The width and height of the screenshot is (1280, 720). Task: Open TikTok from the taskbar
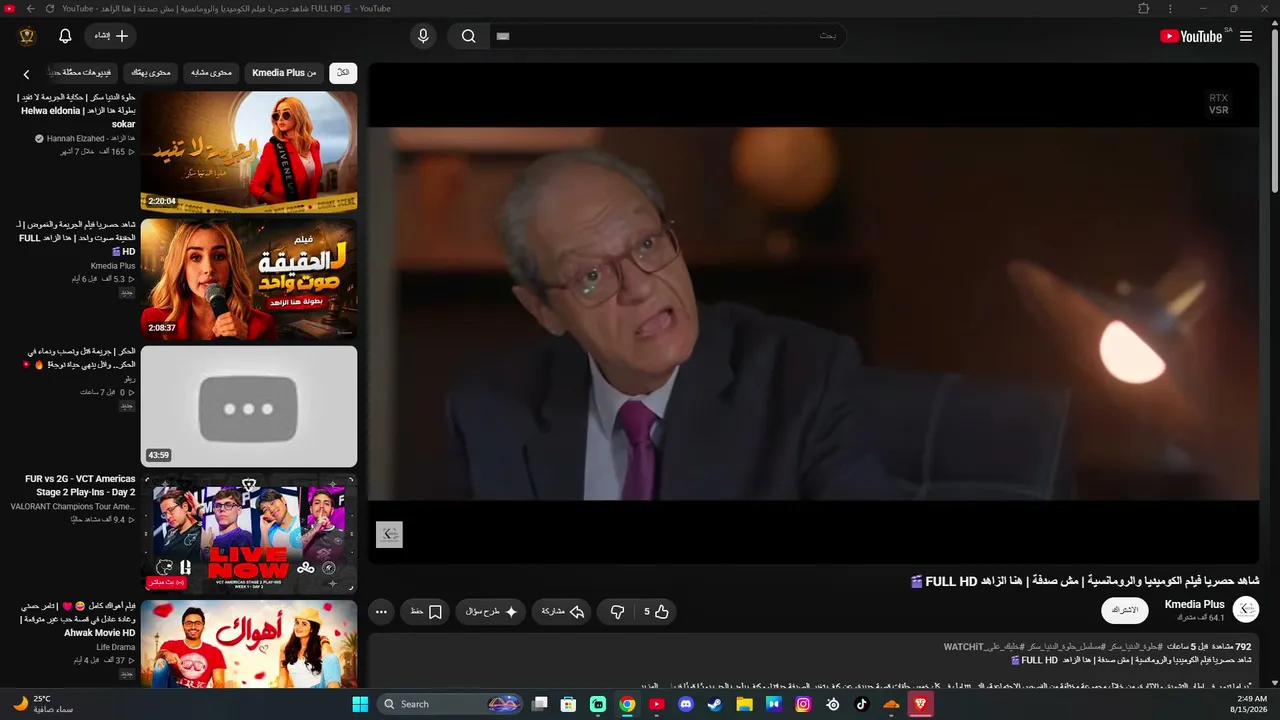(x=862, y=704)
